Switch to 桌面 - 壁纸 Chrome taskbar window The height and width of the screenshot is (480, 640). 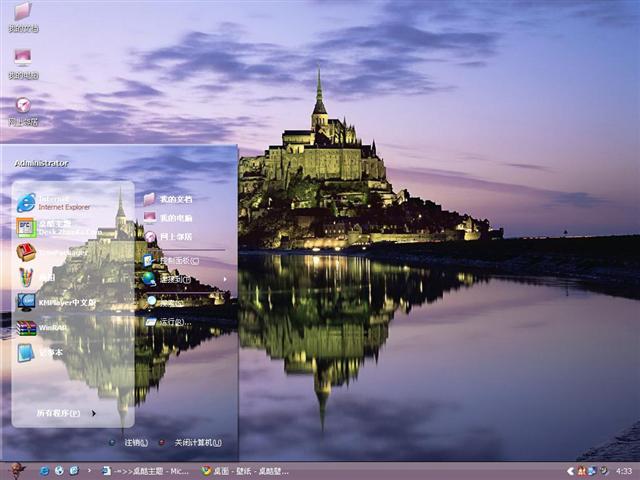tap(245, 471)
